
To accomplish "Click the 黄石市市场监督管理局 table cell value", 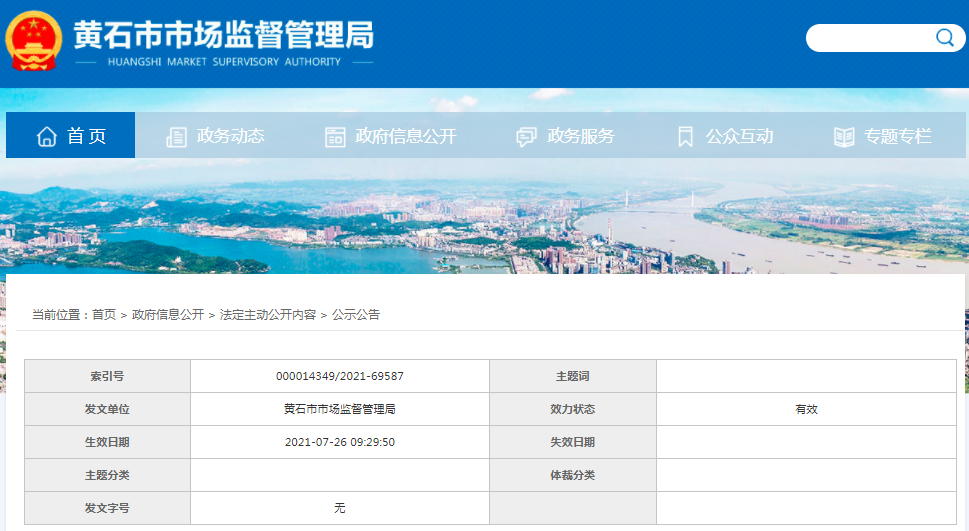I will click(340, 409).
